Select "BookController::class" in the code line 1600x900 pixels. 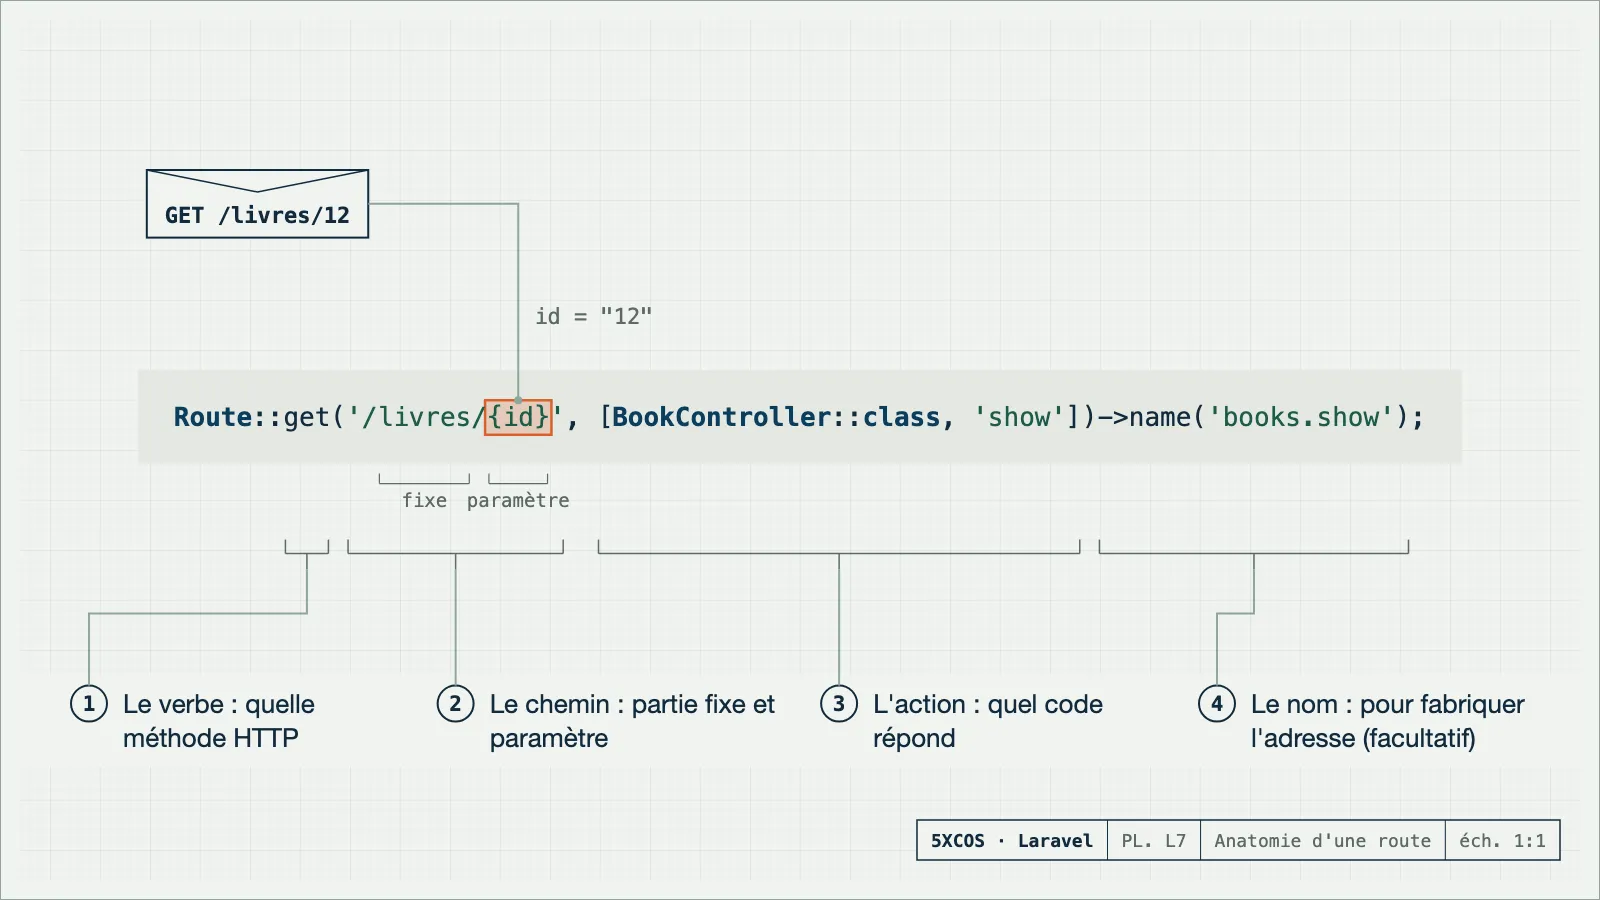(x=776, y=417)
